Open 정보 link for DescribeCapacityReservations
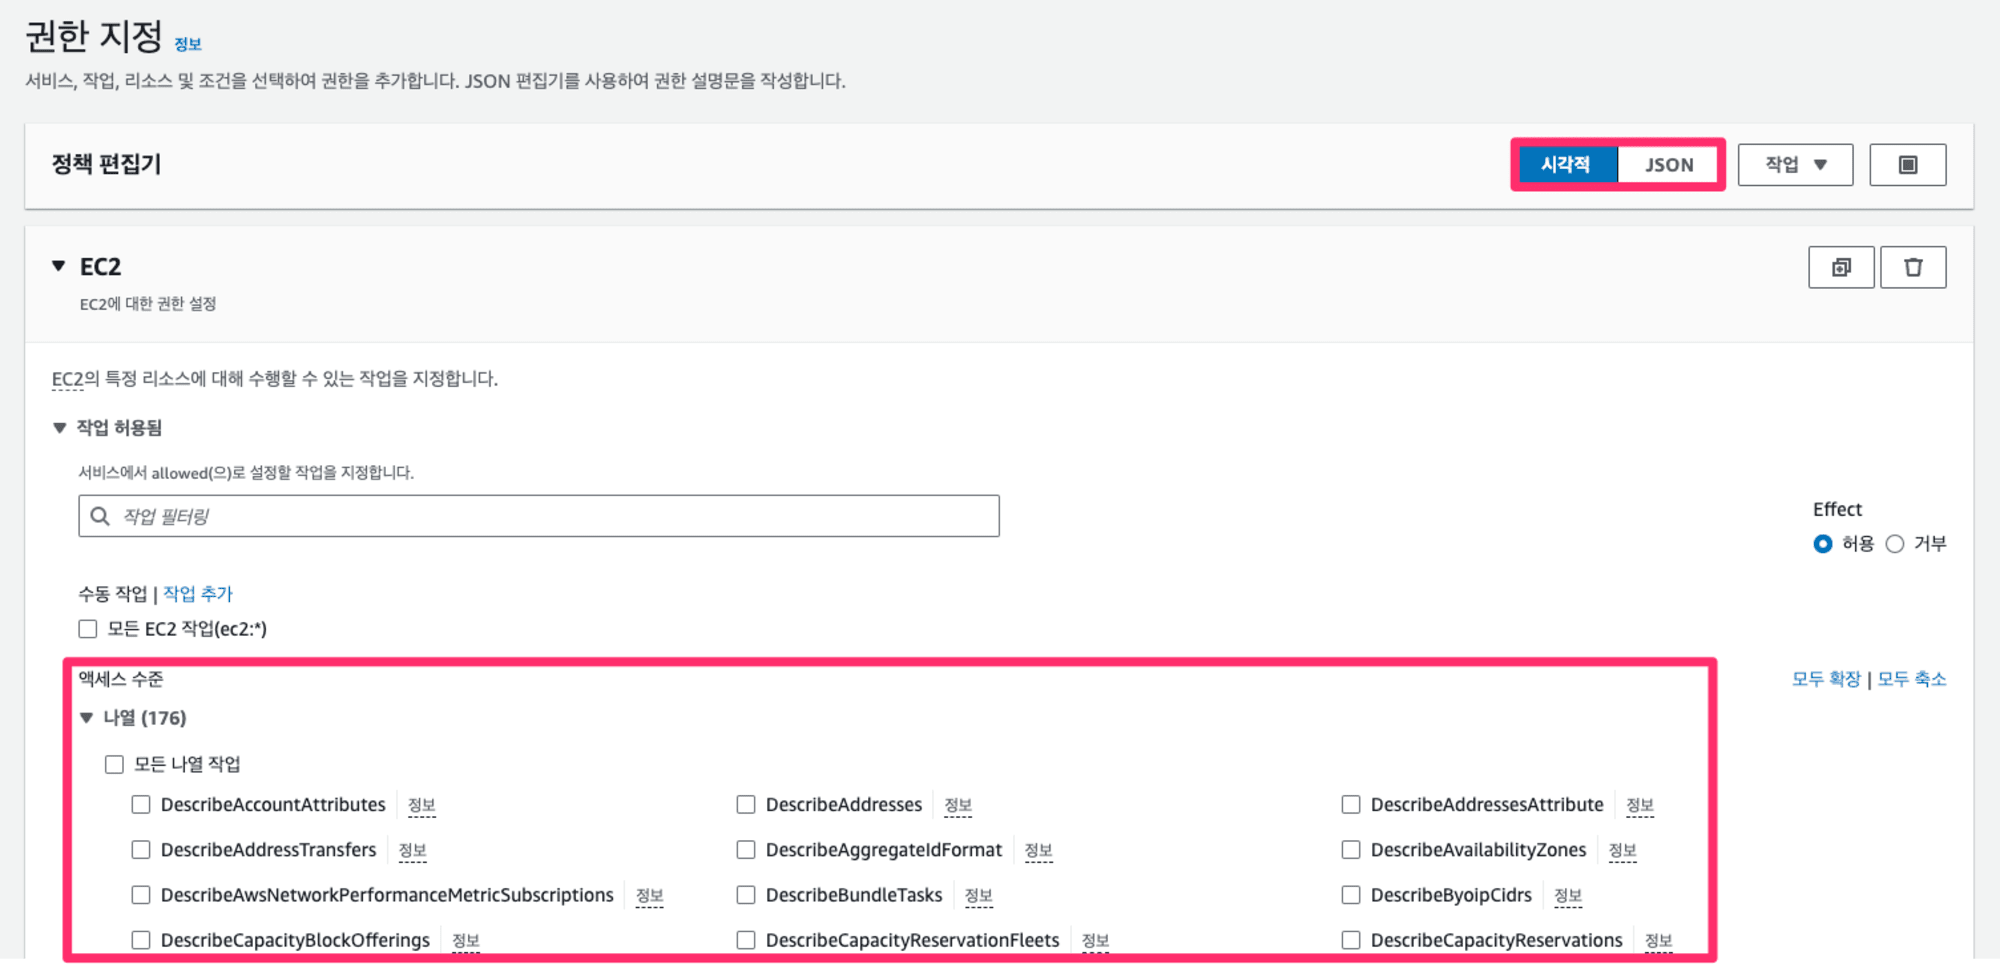 tap(1659, 940)
